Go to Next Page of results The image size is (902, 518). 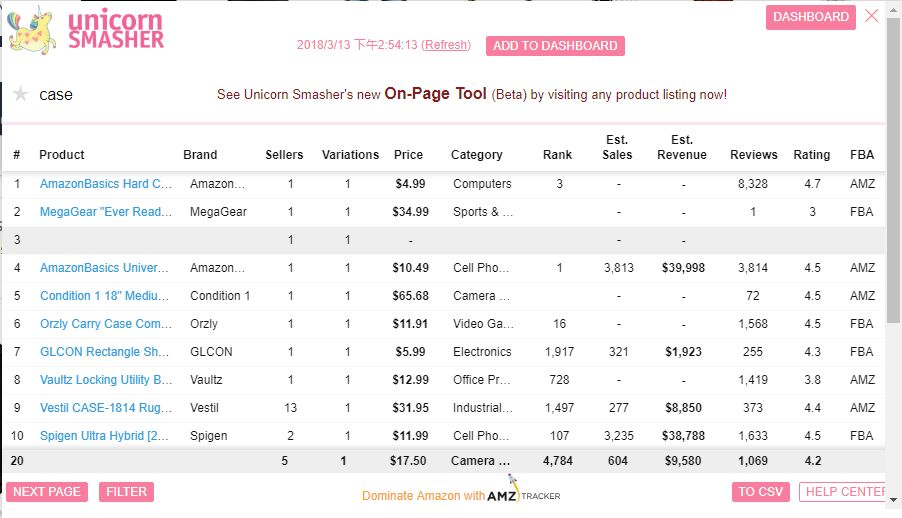click(47, 492)
